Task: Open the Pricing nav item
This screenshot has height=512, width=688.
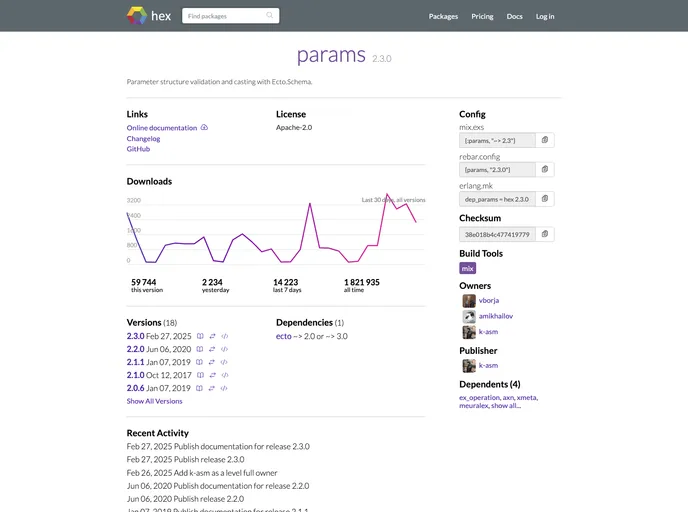Action: pyautogui.click(x=482, y=16)
